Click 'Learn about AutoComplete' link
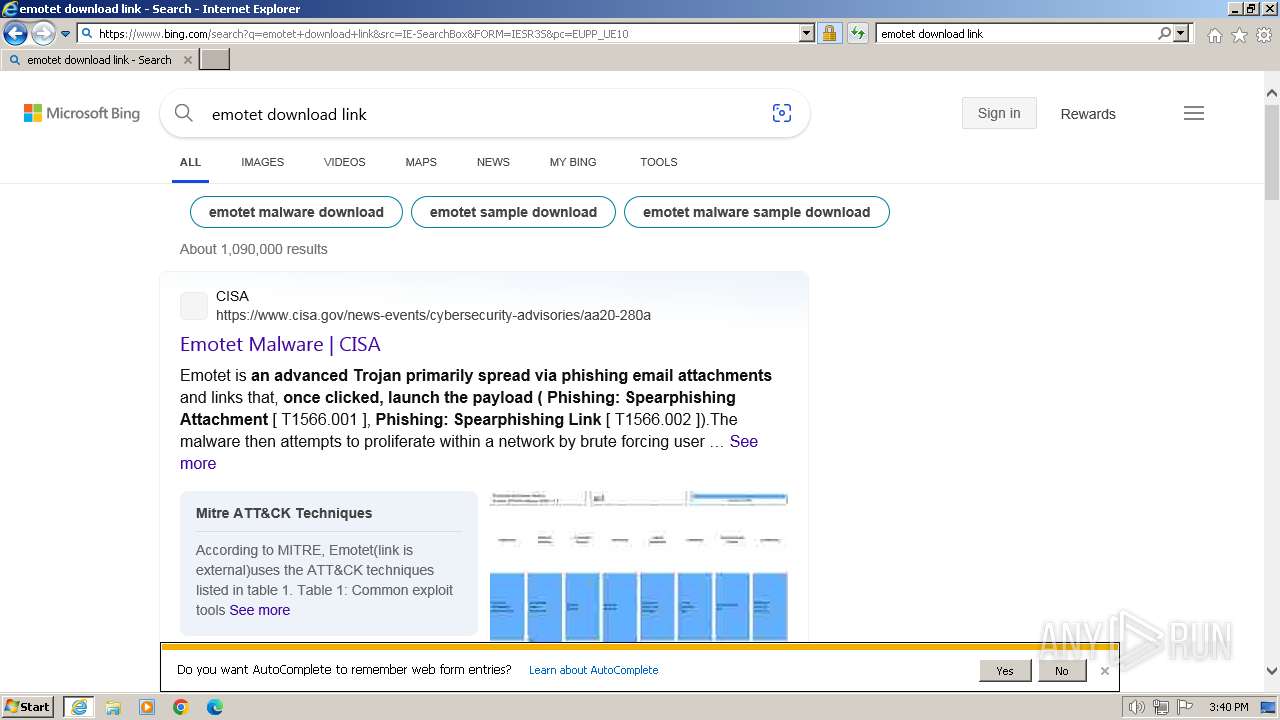Viewport: 1280px width, 720px height. coord(593,670)
